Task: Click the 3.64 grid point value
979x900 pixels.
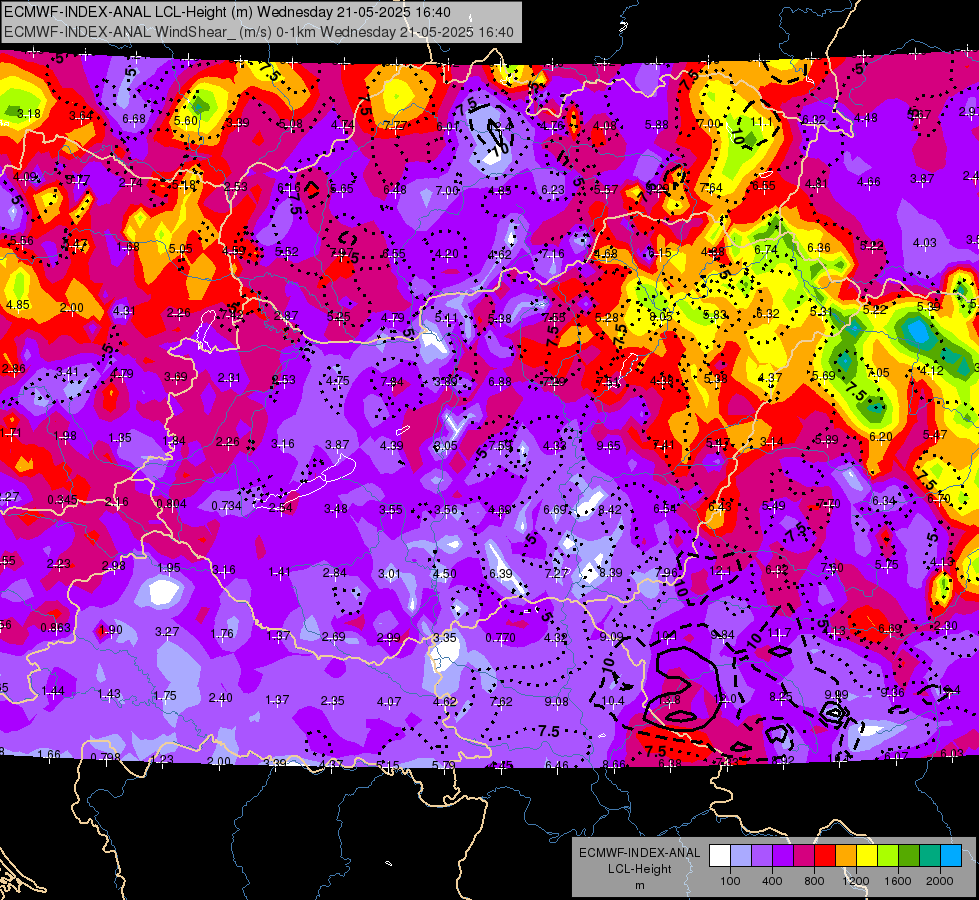Action: click(81, 116)
